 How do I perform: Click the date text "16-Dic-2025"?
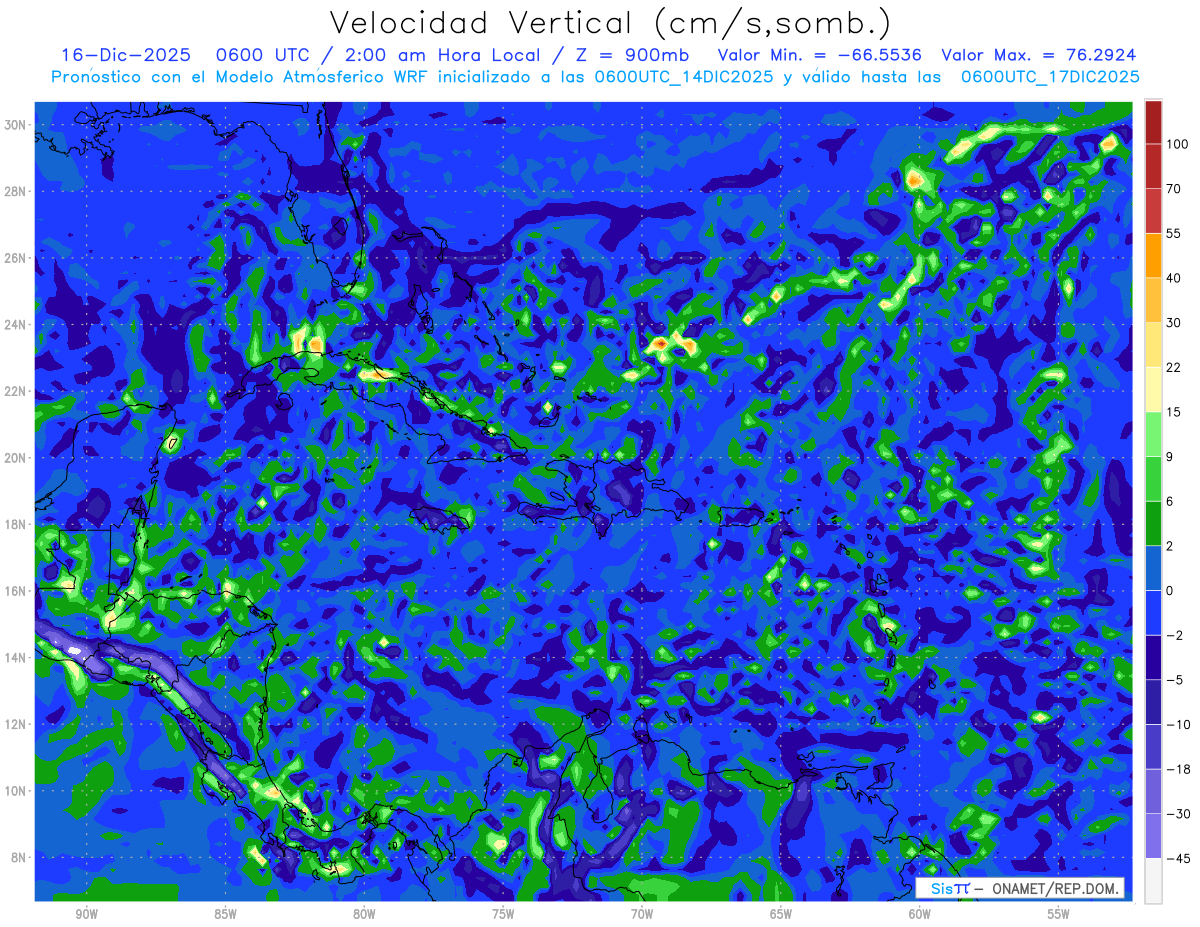point(125,55)
